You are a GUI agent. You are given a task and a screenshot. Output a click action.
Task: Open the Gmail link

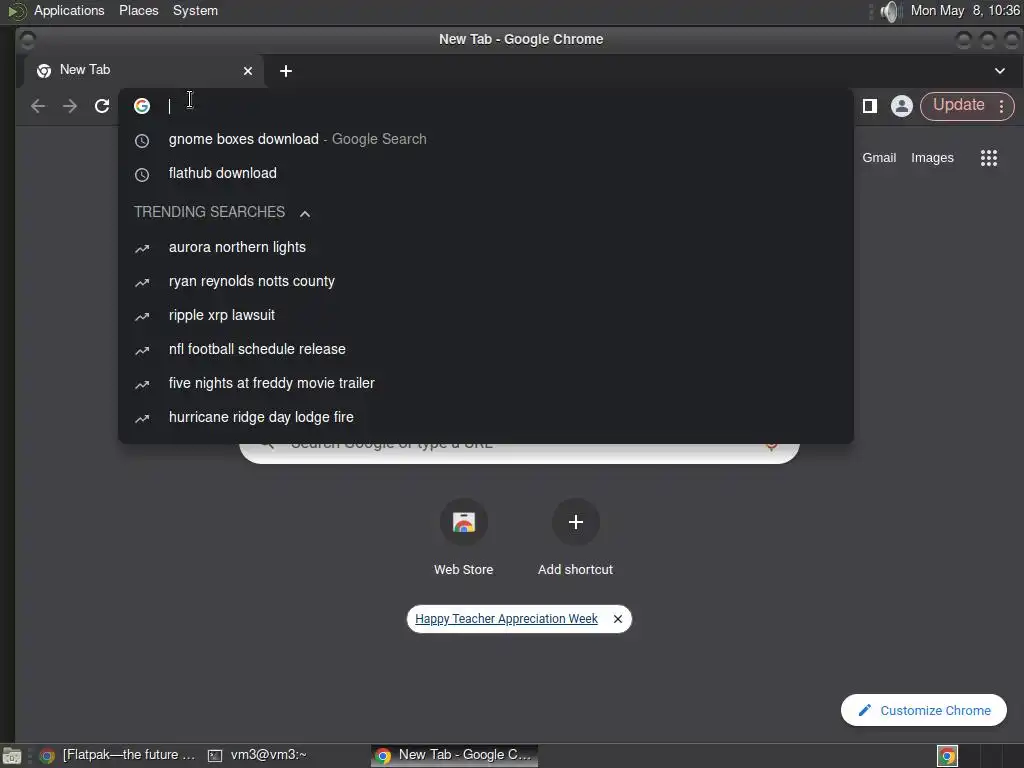click(x=878, y=157)
